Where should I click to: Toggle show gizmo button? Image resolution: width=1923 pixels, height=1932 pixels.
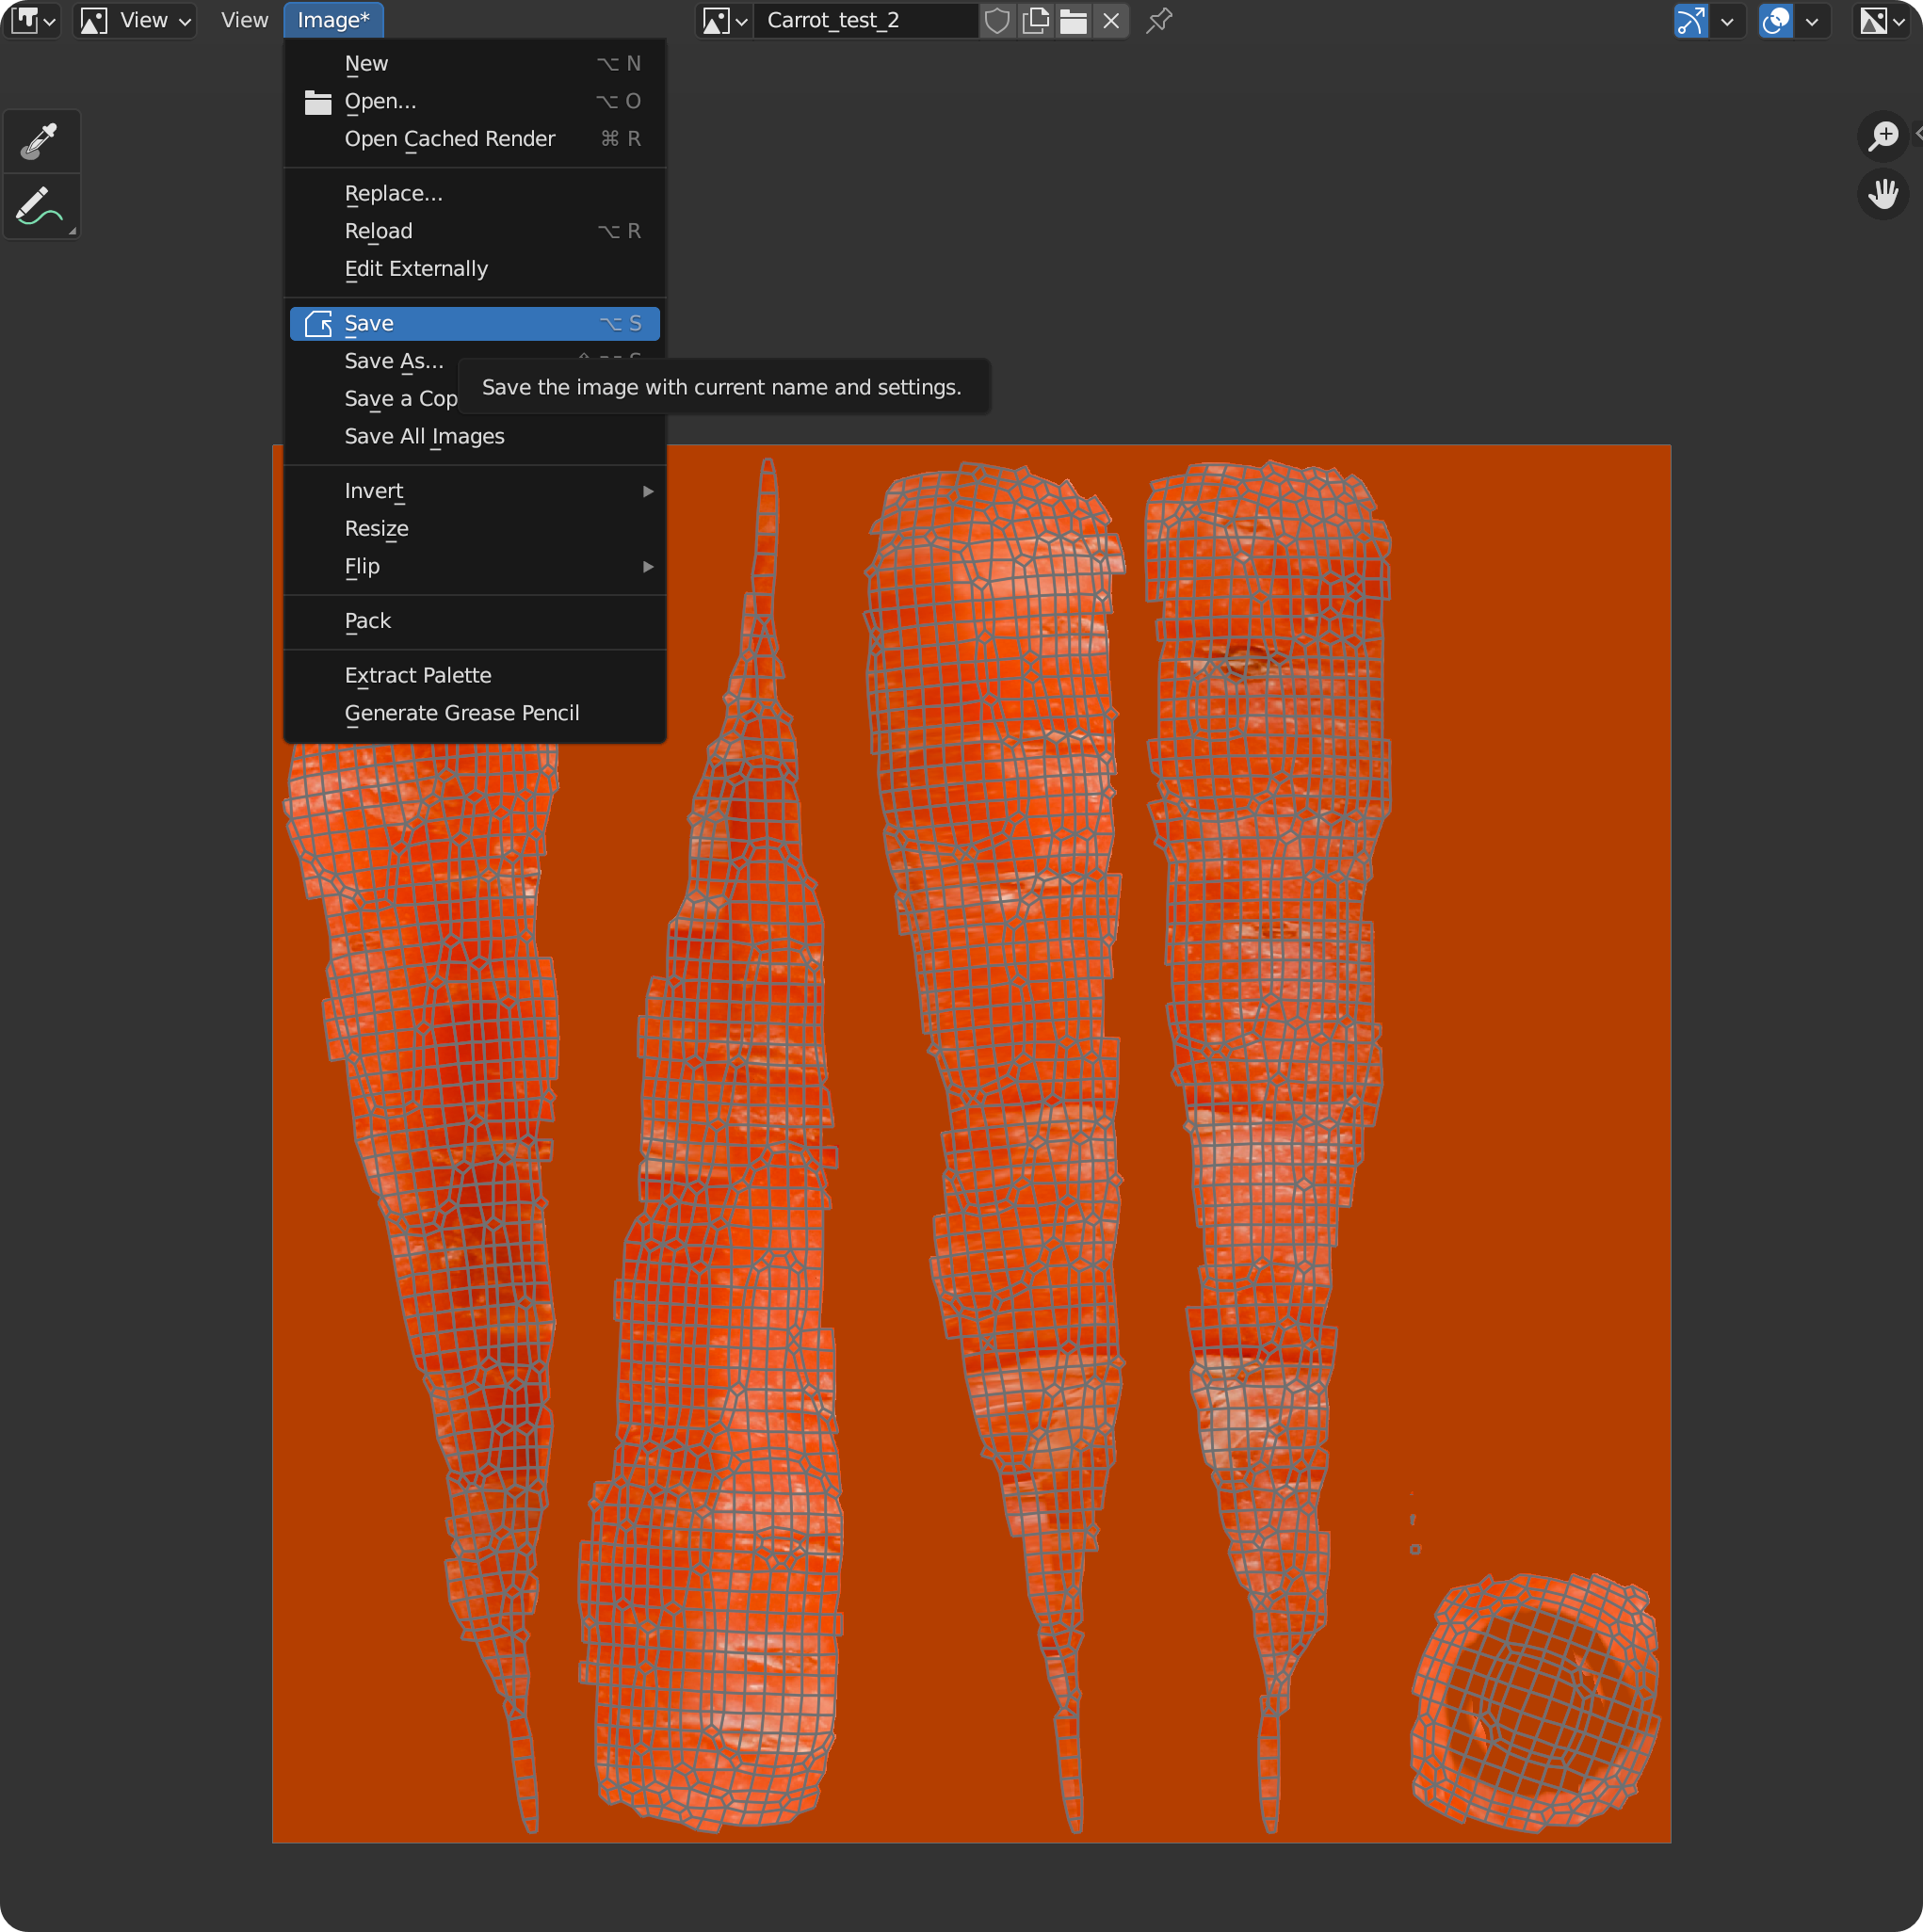pos(1690,20)
